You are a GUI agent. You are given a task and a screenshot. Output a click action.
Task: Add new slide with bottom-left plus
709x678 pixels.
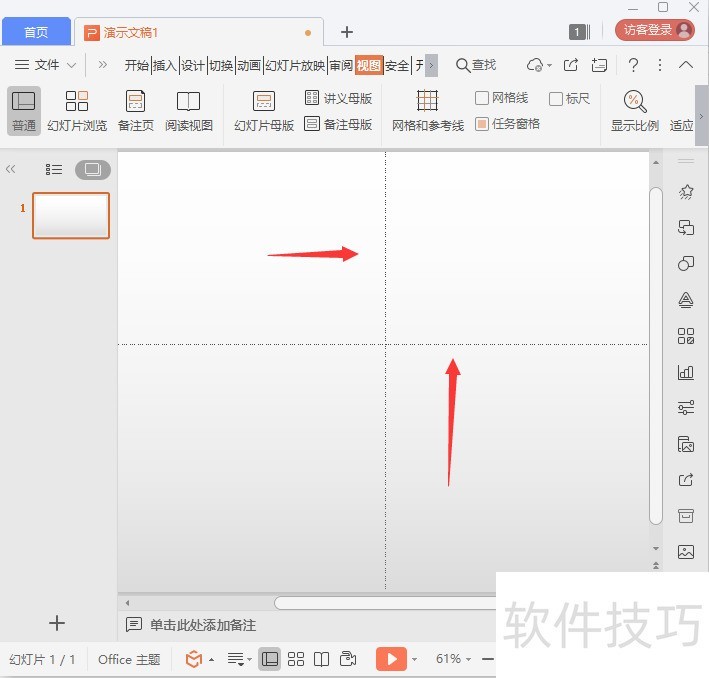click(57, 623)
